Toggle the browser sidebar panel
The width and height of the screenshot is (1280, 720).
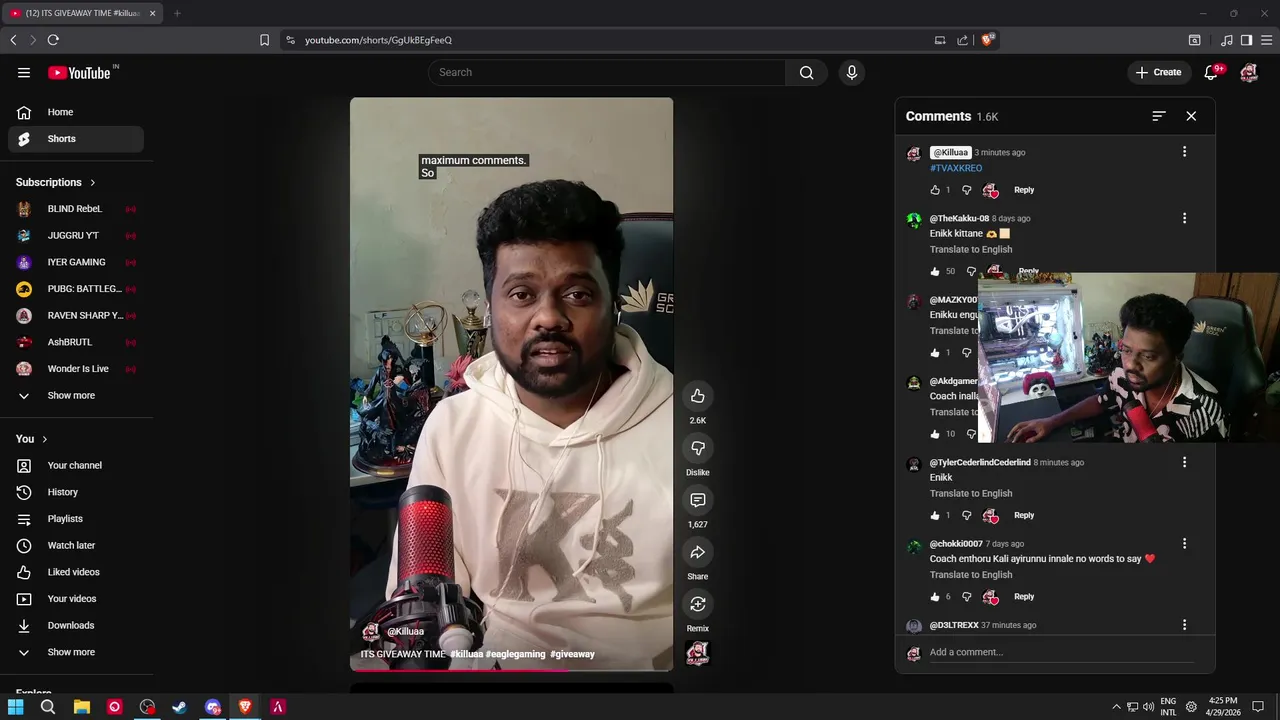[x=1246, y=40]
